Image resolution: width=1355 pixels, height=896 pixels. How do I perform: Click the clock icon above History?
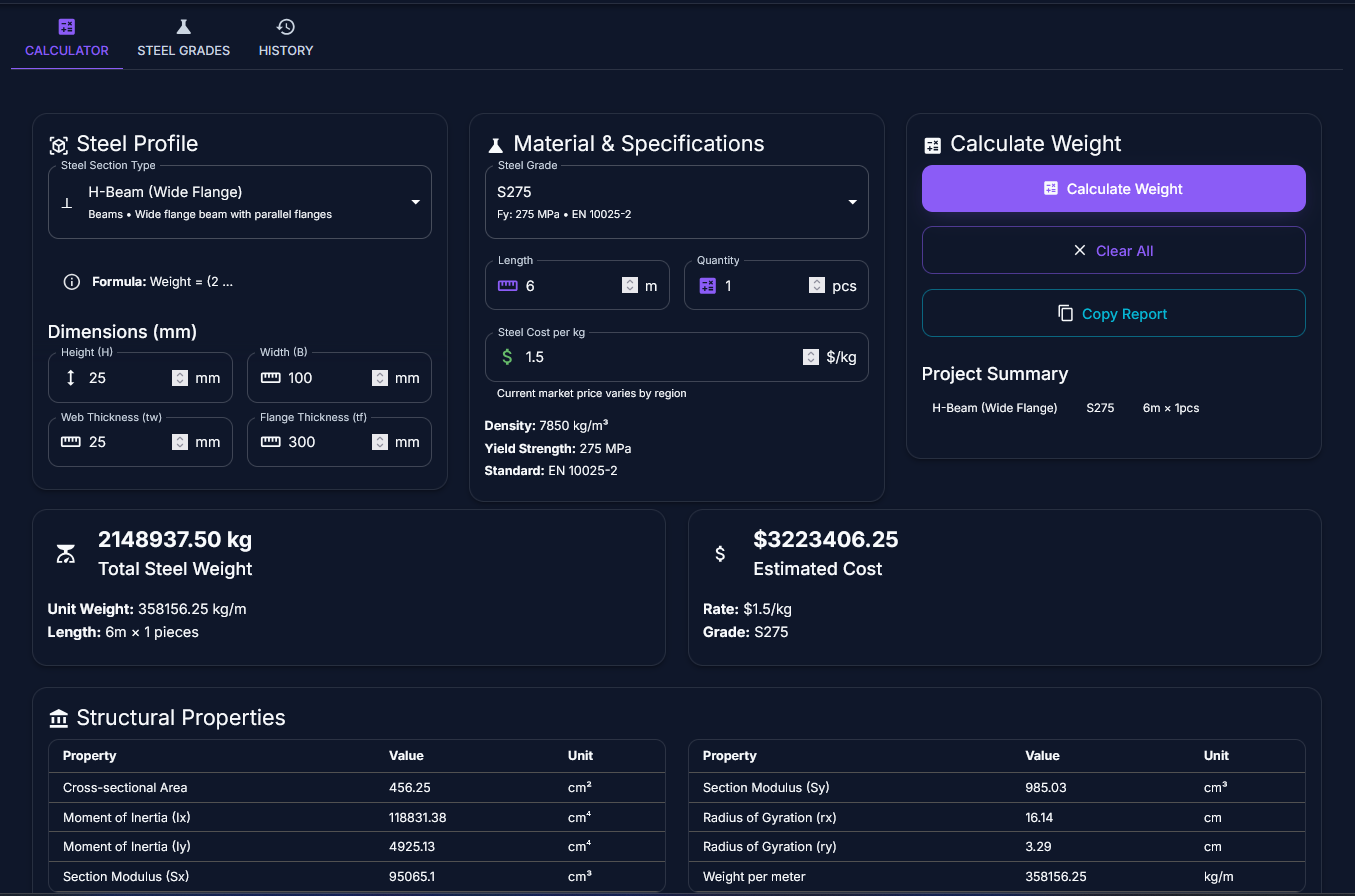tap(286, 27)
